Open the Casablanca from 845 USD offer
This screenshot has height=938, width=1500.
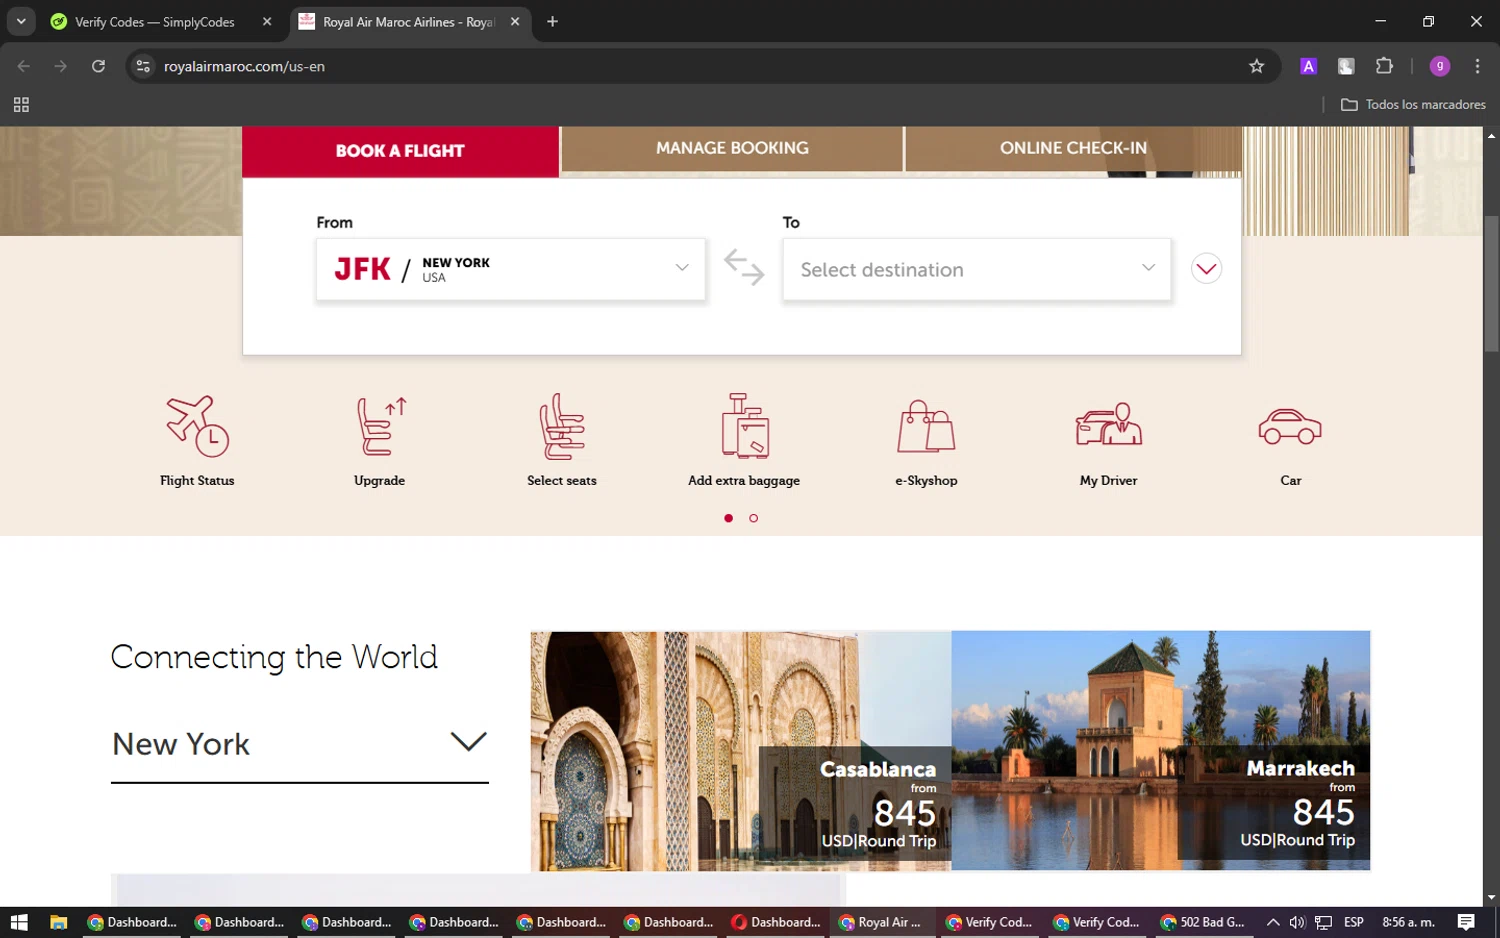click(x=740, y=750)
